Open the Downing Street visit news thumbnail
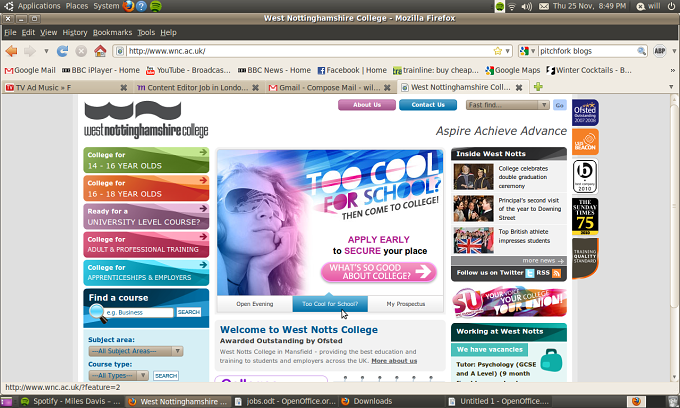The width and height of the screenshot is (680, 408). coord(474,209)
